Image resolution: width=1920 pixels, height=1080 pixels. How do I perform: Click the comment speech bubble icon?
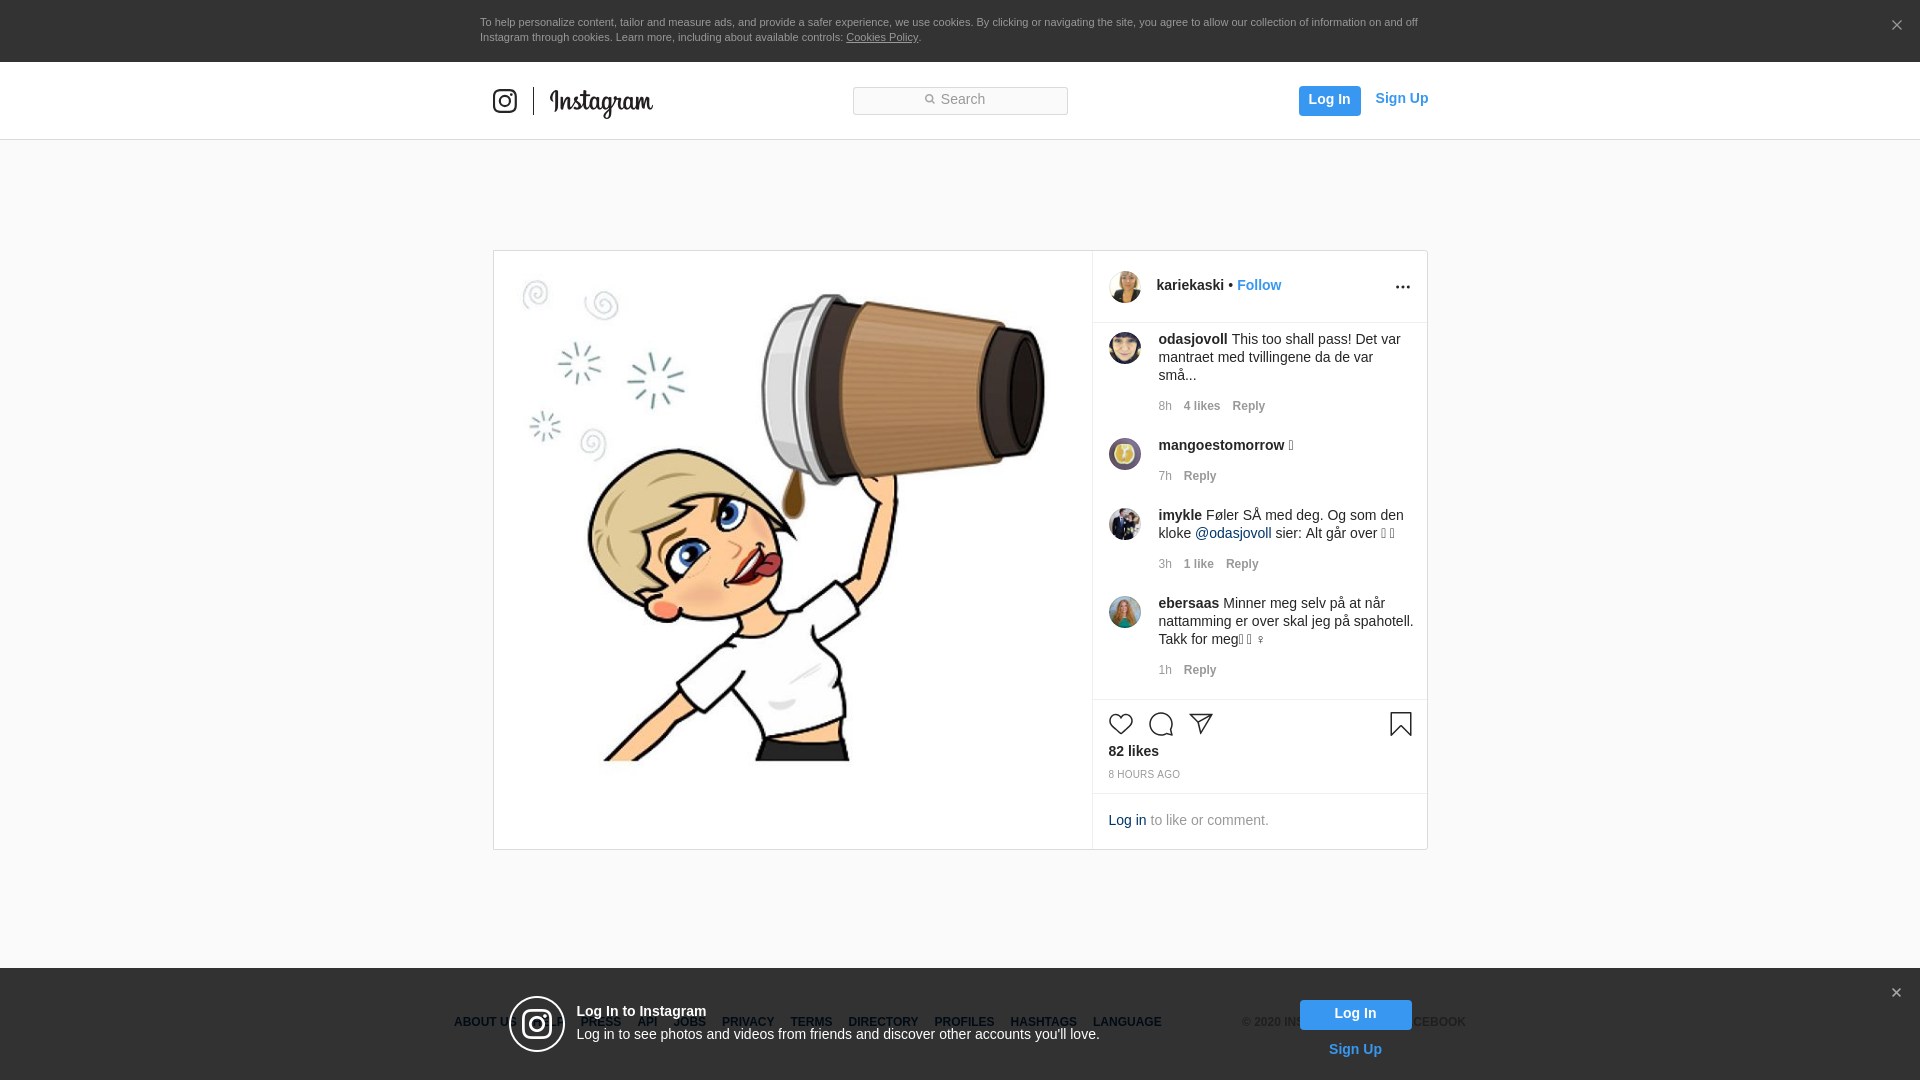point(1160,724)
